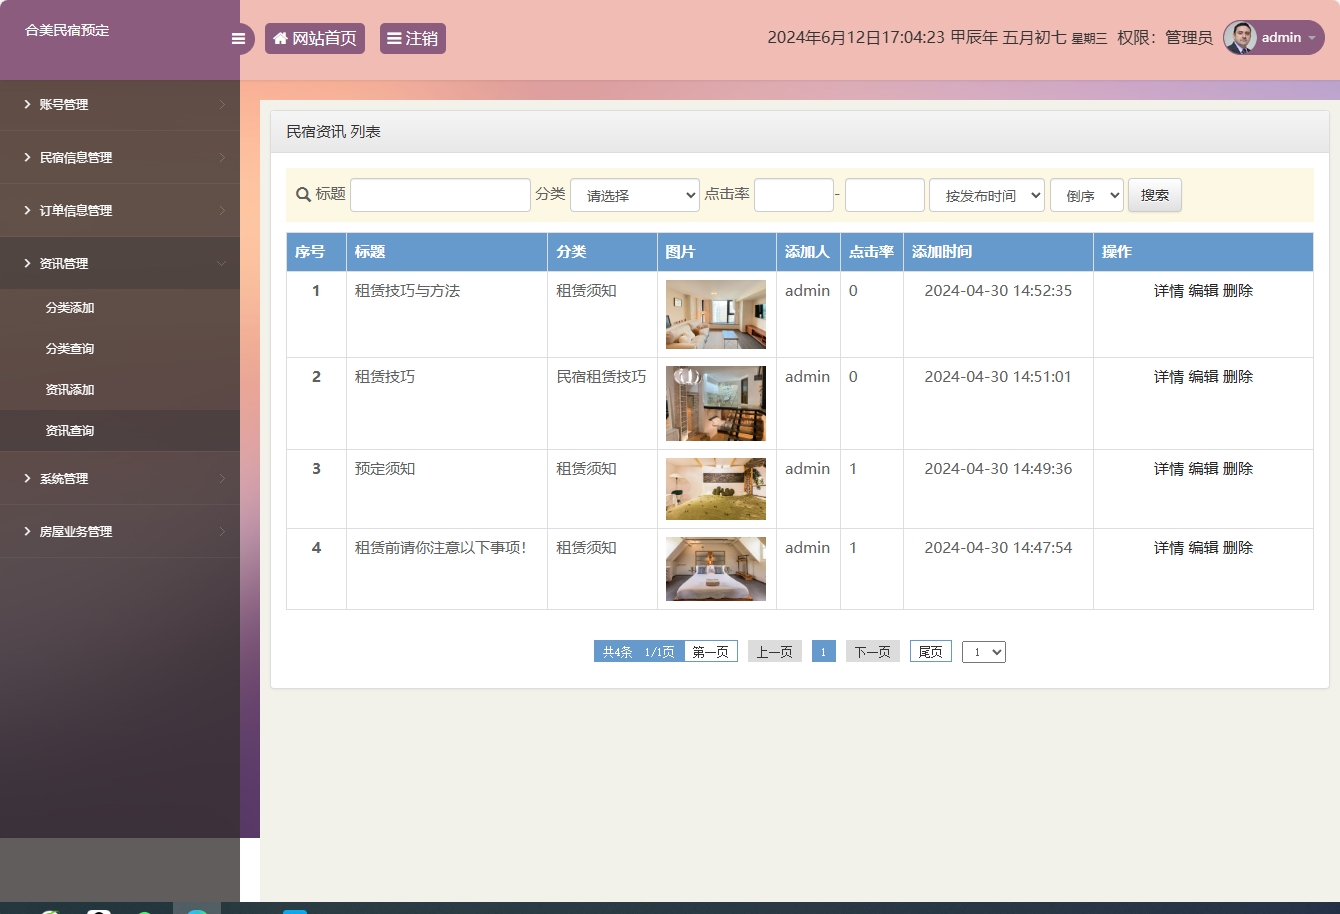The height and width of the screenshot is (914, 1340).
Task: Click the 注销 logout button
Action: click(412, 38)
